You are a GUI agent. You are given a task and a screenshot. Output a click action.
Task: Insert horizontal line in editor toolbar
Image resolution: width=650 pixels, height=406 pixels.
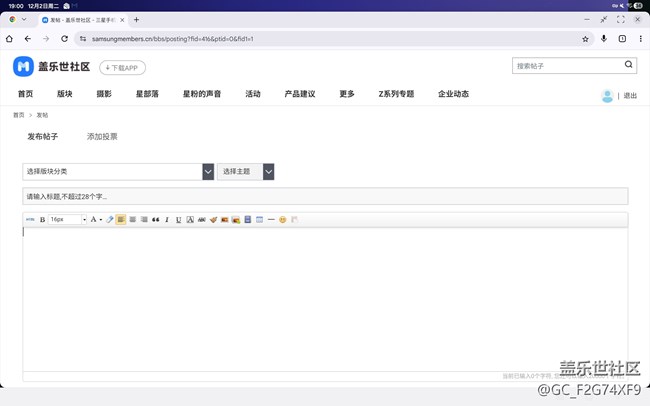tap(271, 219)
